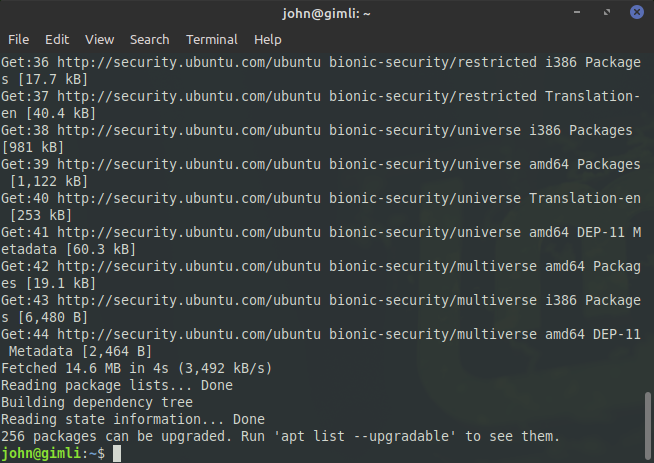Click the Get:40 universe Translation-en URL
This screenshot has height=463, width=654.
[x=189, y=199]
